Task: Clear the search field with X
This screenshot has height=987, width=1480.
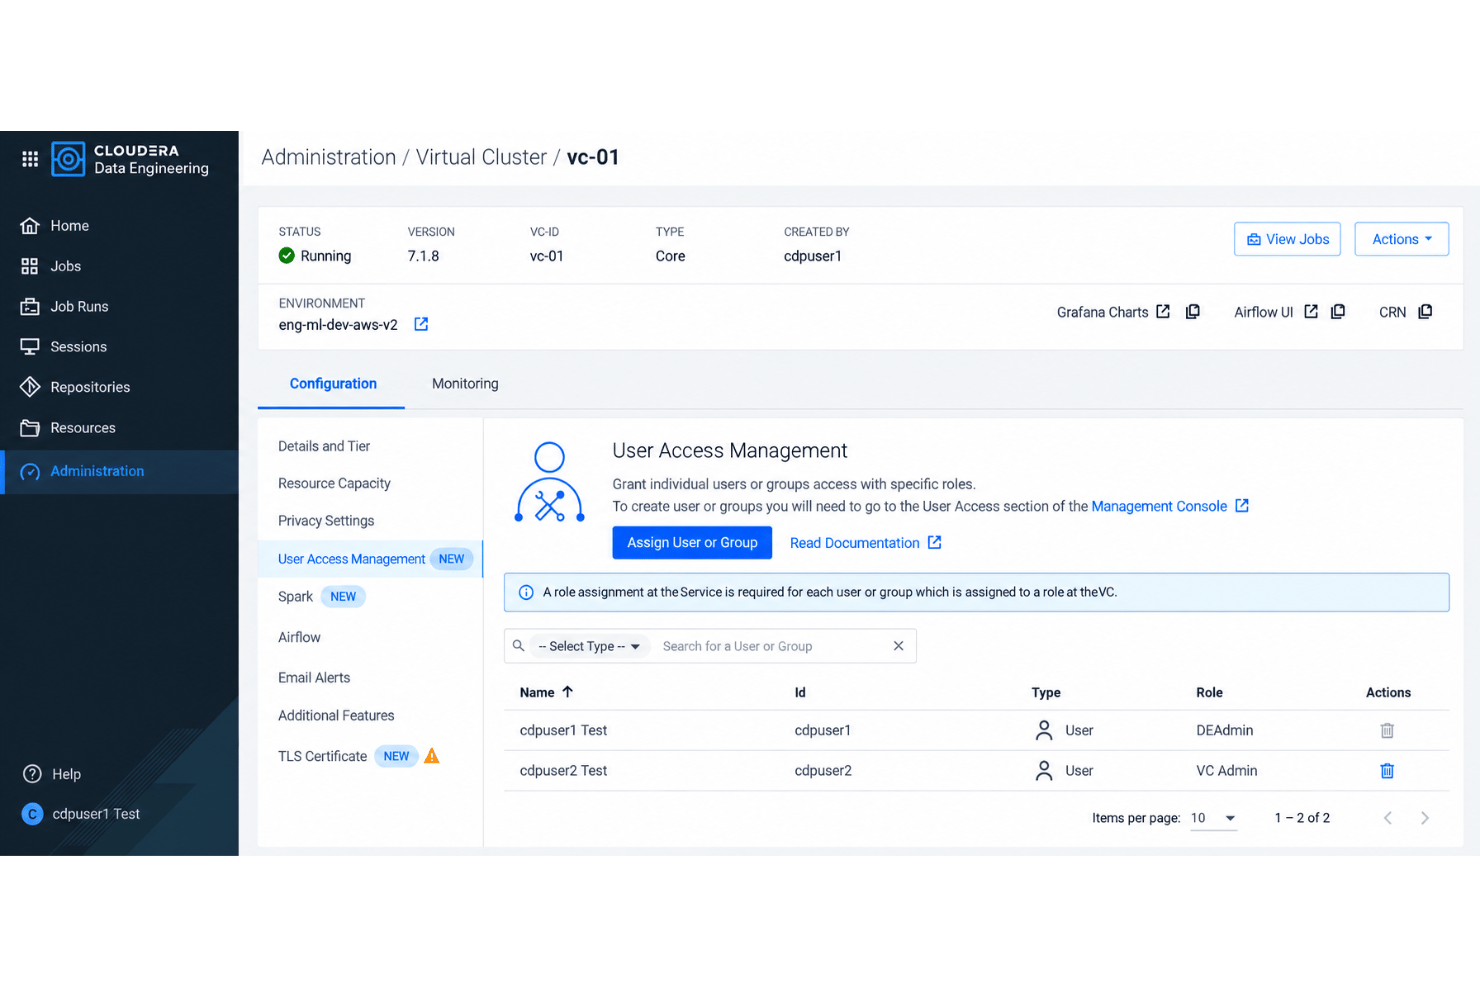Action: [899, 646]
